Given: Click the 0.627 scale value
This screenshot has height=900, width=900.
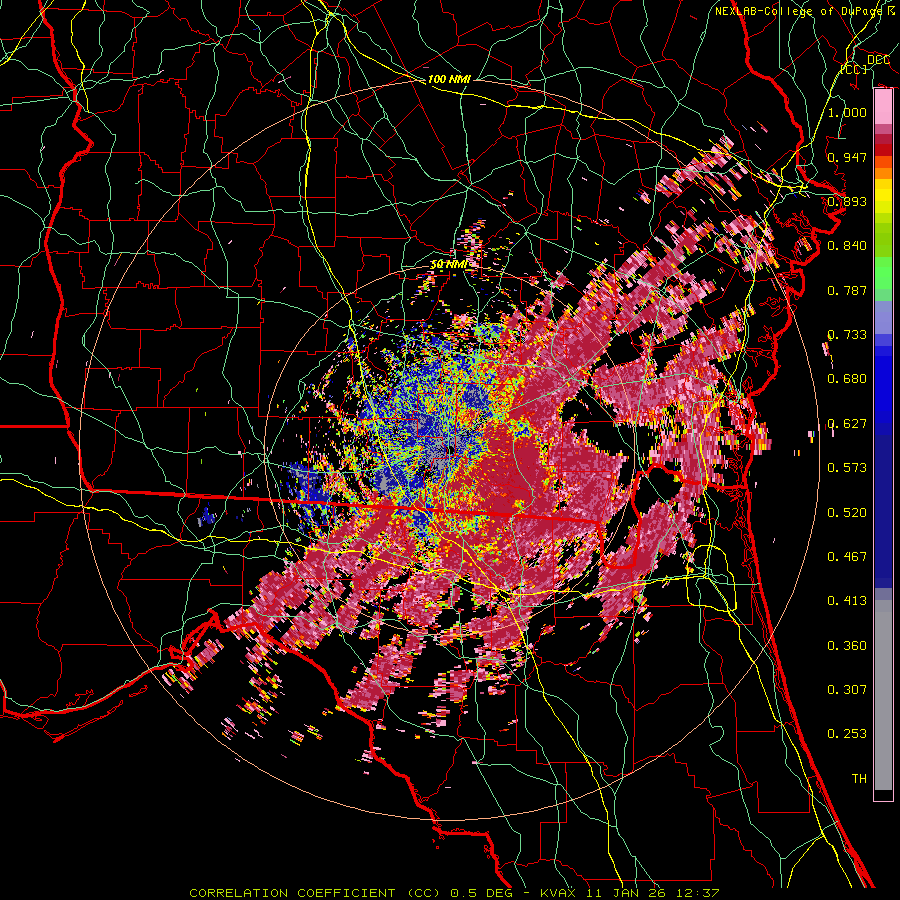Looking at the screenshot, I should 847,424.
